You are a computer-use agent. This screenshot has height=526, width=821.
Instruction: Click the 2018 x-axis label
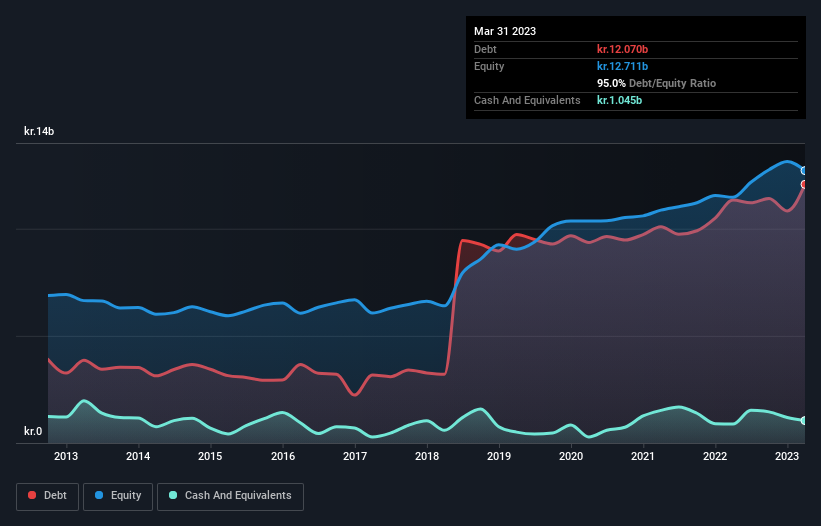click(x=427, y=456)
